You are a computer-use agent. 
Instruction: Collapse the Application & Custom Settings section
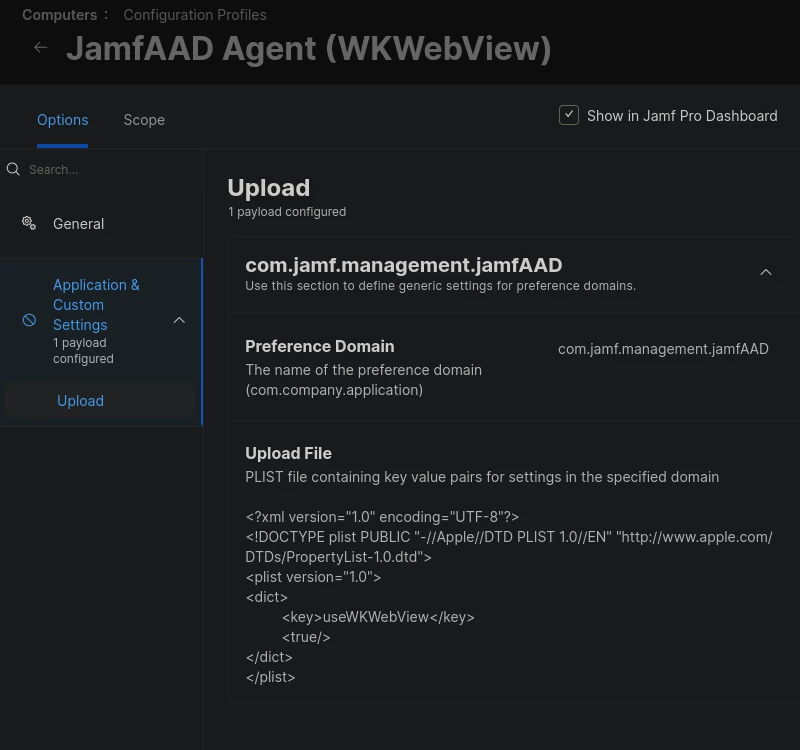(x=179, y=320)
